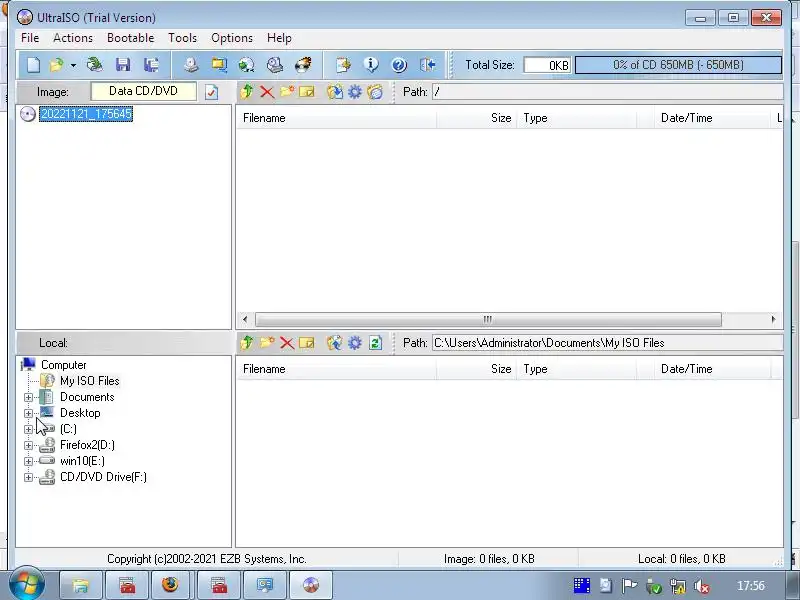This screenshot has height=600, width=800.
Task: Click the Burn CD/DVD image icon
Action: click(303, 65)
